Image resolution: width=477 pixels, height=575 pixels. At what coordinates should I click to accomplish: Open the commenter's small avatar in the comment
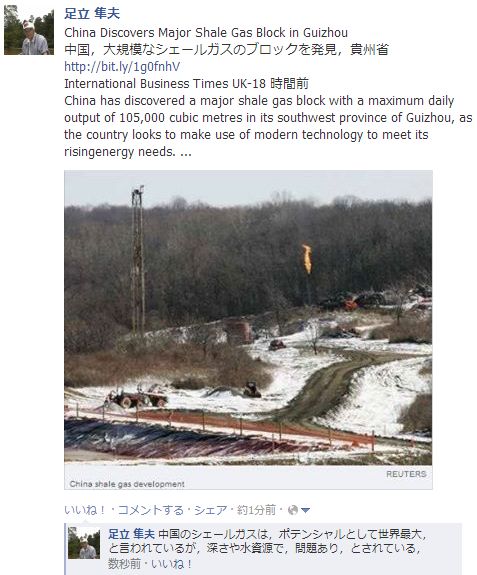(x=84, y=543)
